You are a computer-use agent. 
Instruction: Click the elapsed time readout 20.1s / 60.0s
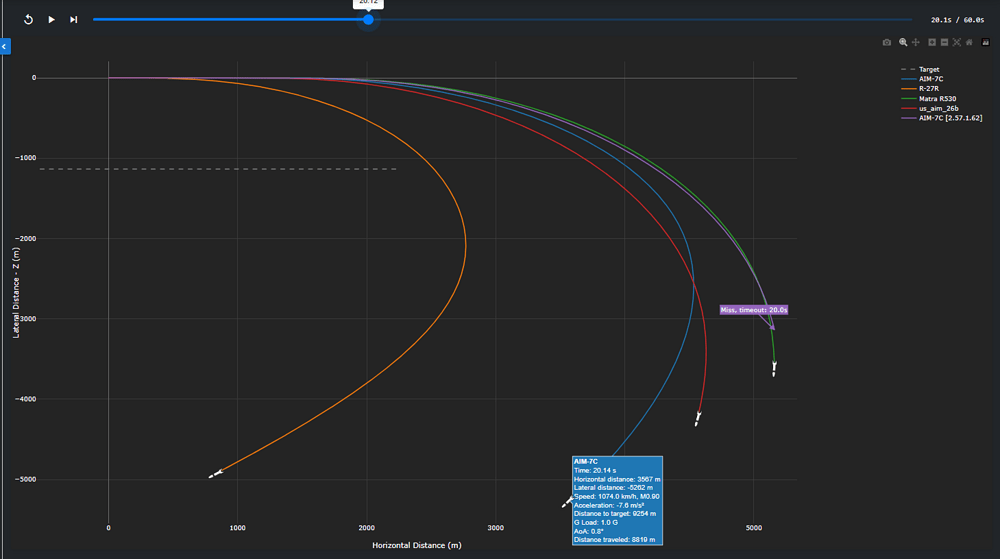click(957, 20)
